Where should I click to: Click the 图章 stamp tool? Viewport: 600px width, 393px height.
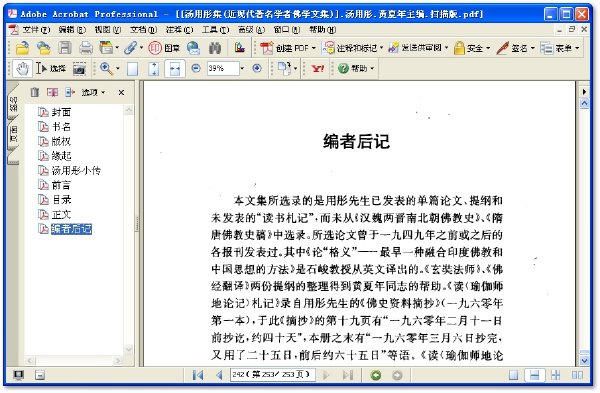click(164, 48)
